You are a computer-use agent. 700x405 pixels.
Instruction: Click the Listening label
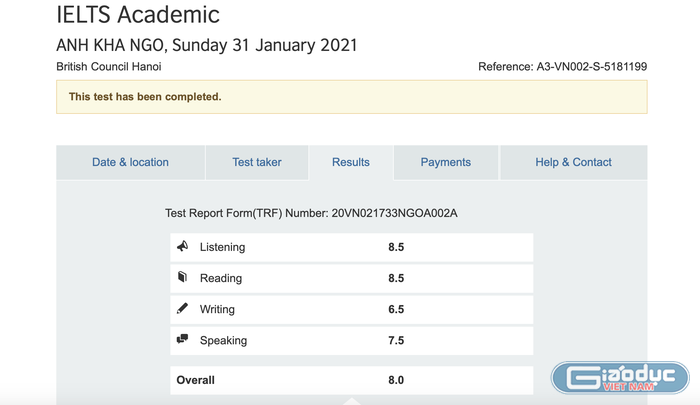pos(222,247)
